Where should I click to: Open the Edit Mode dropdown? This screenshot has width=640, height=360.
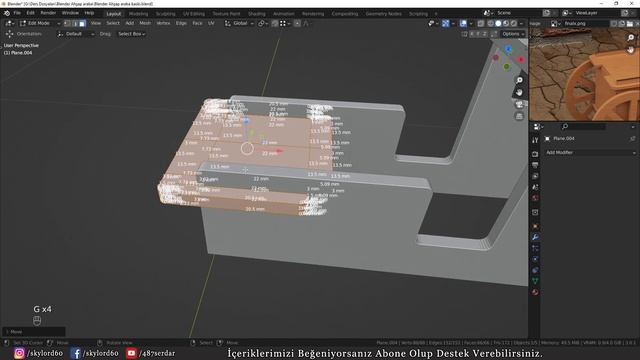pyautogui.click(x=40, y=23)
